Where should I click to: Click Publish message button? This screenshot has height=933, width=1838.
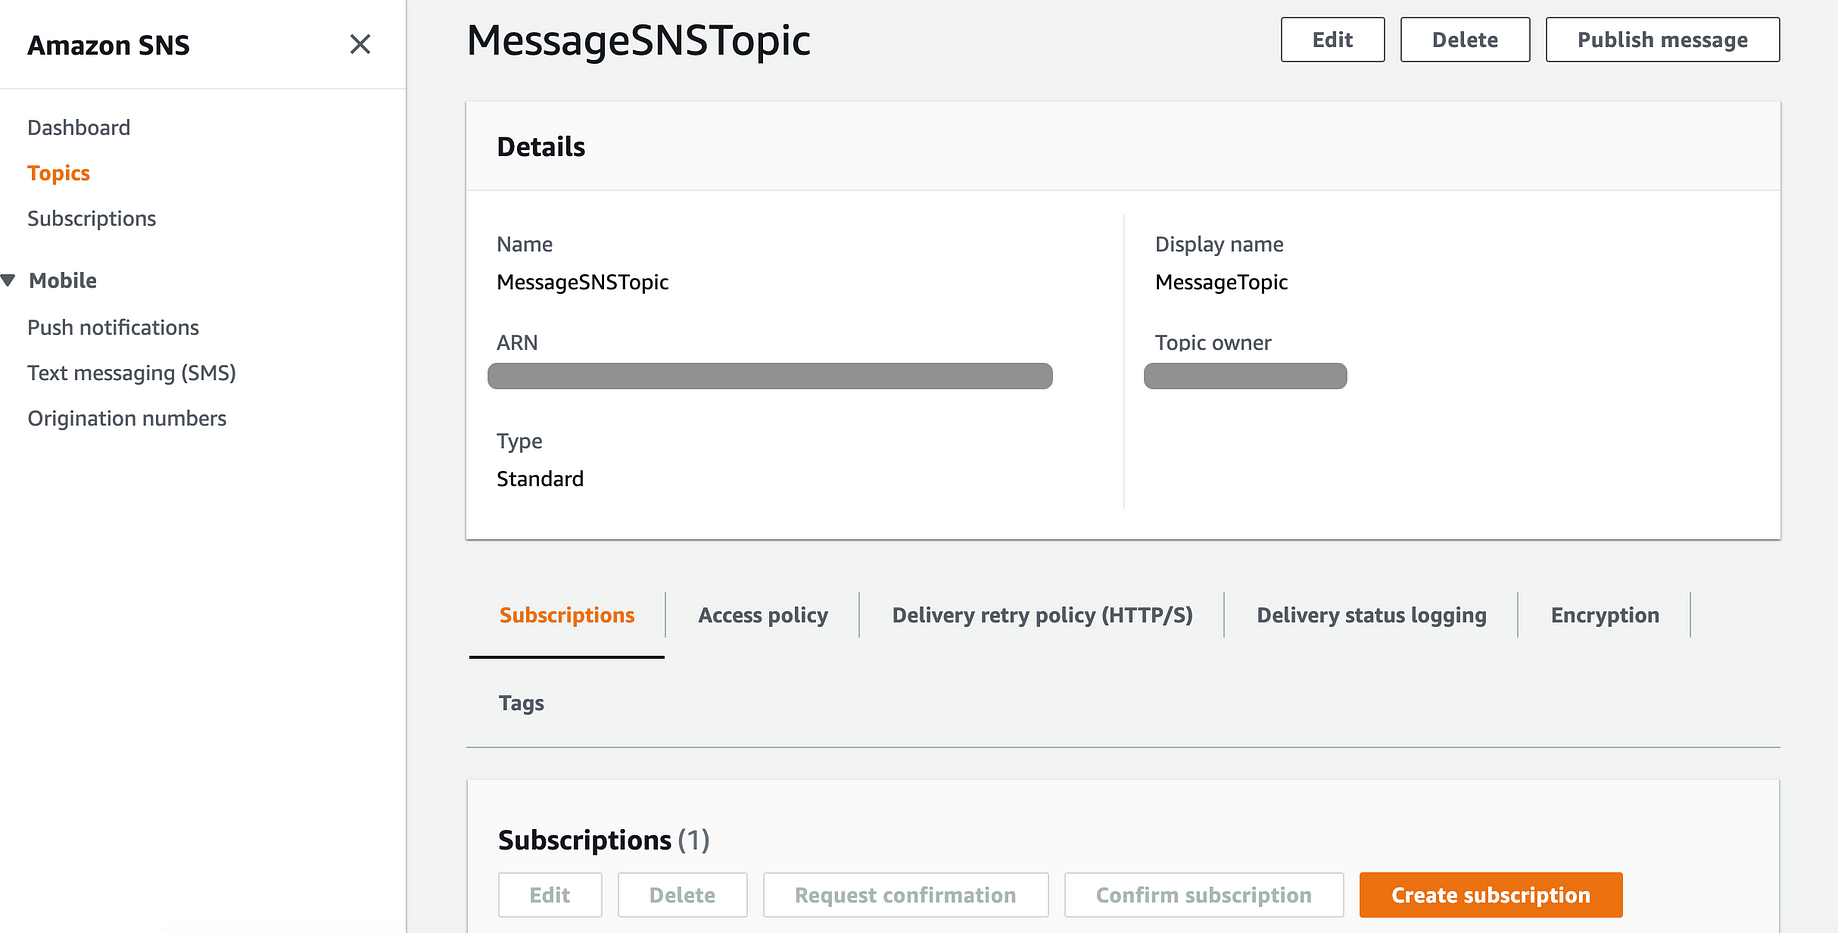(1663, 40)
